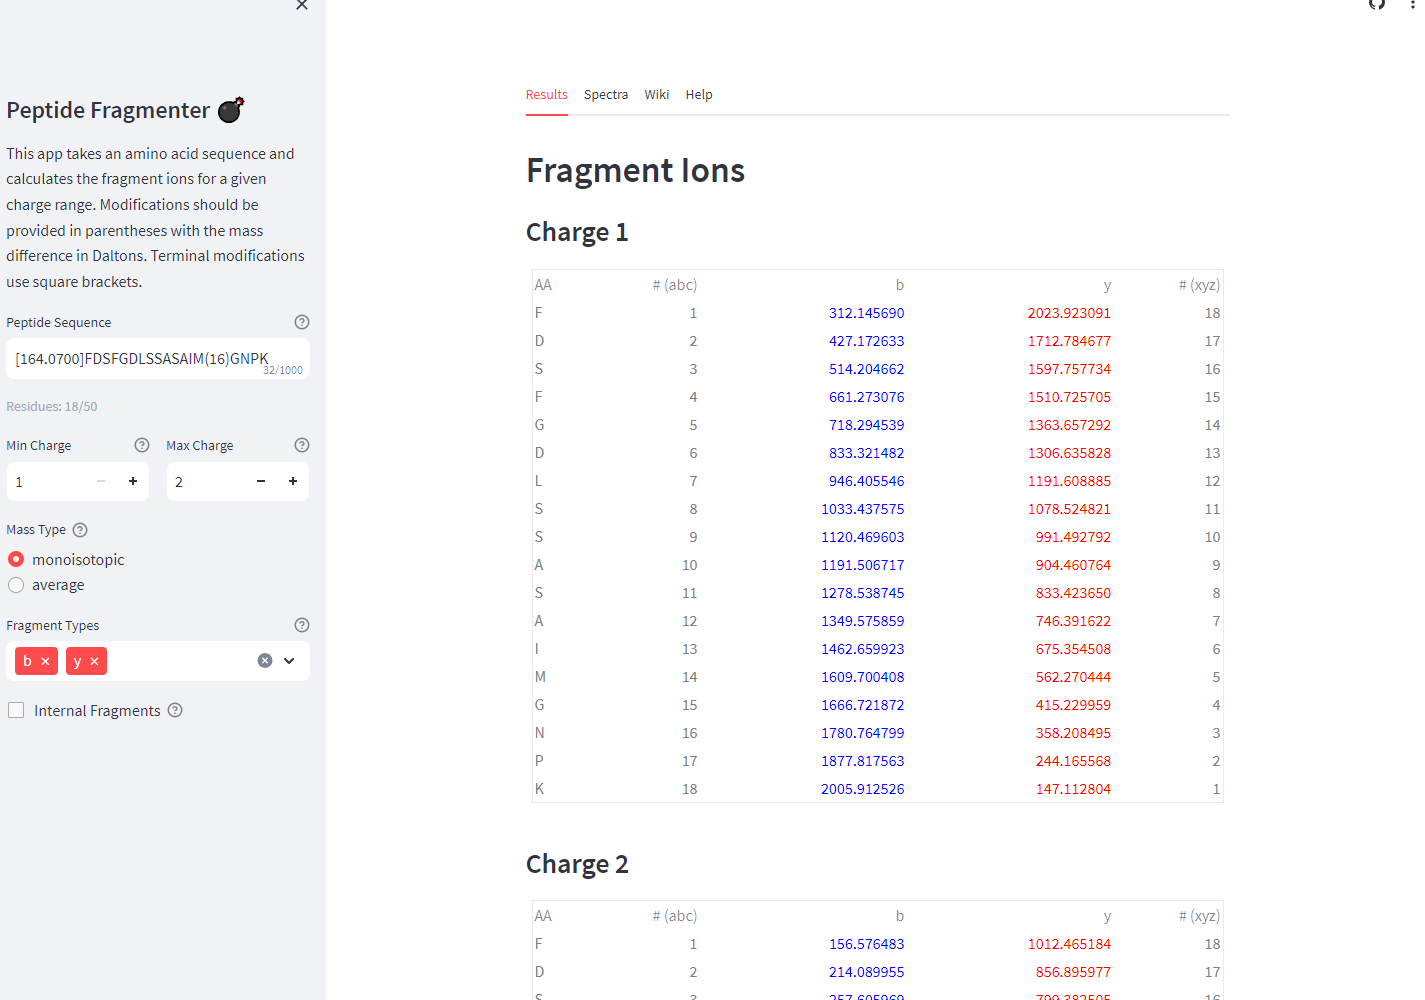Image resolution: width=1425 pixels, height=1000 pixels.
Task: Focus the Max Charge number field
Action: click(x=206, y=481)
